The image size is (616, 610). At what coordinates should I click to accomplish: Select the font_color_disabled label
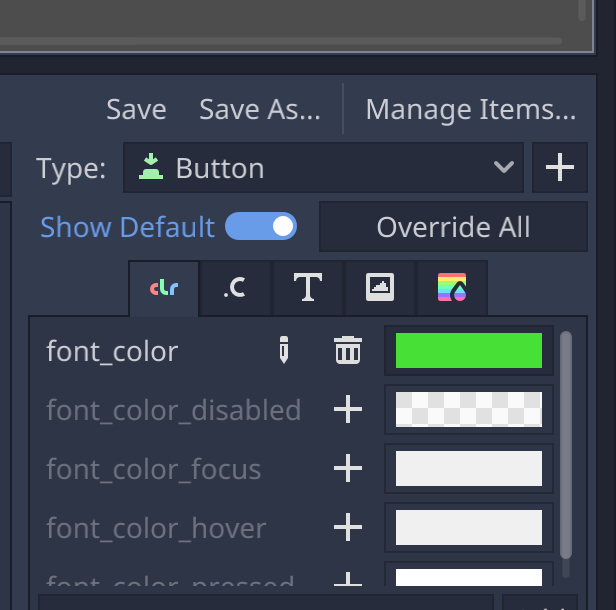click(174, 410)
